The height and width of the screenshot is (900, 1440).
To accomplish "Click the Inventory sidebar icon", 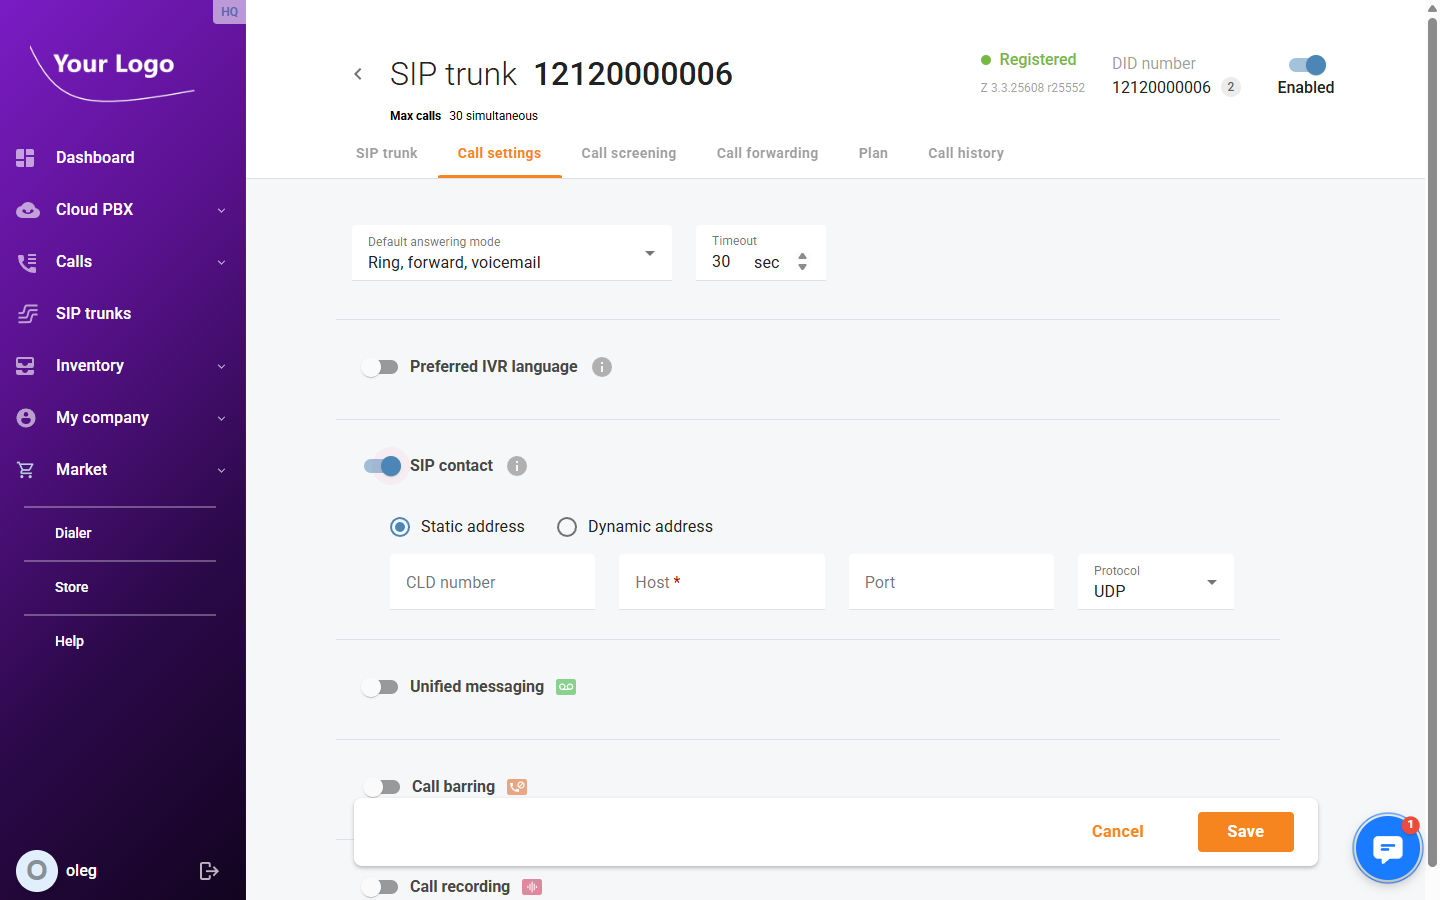I will (x=27, y=365).
